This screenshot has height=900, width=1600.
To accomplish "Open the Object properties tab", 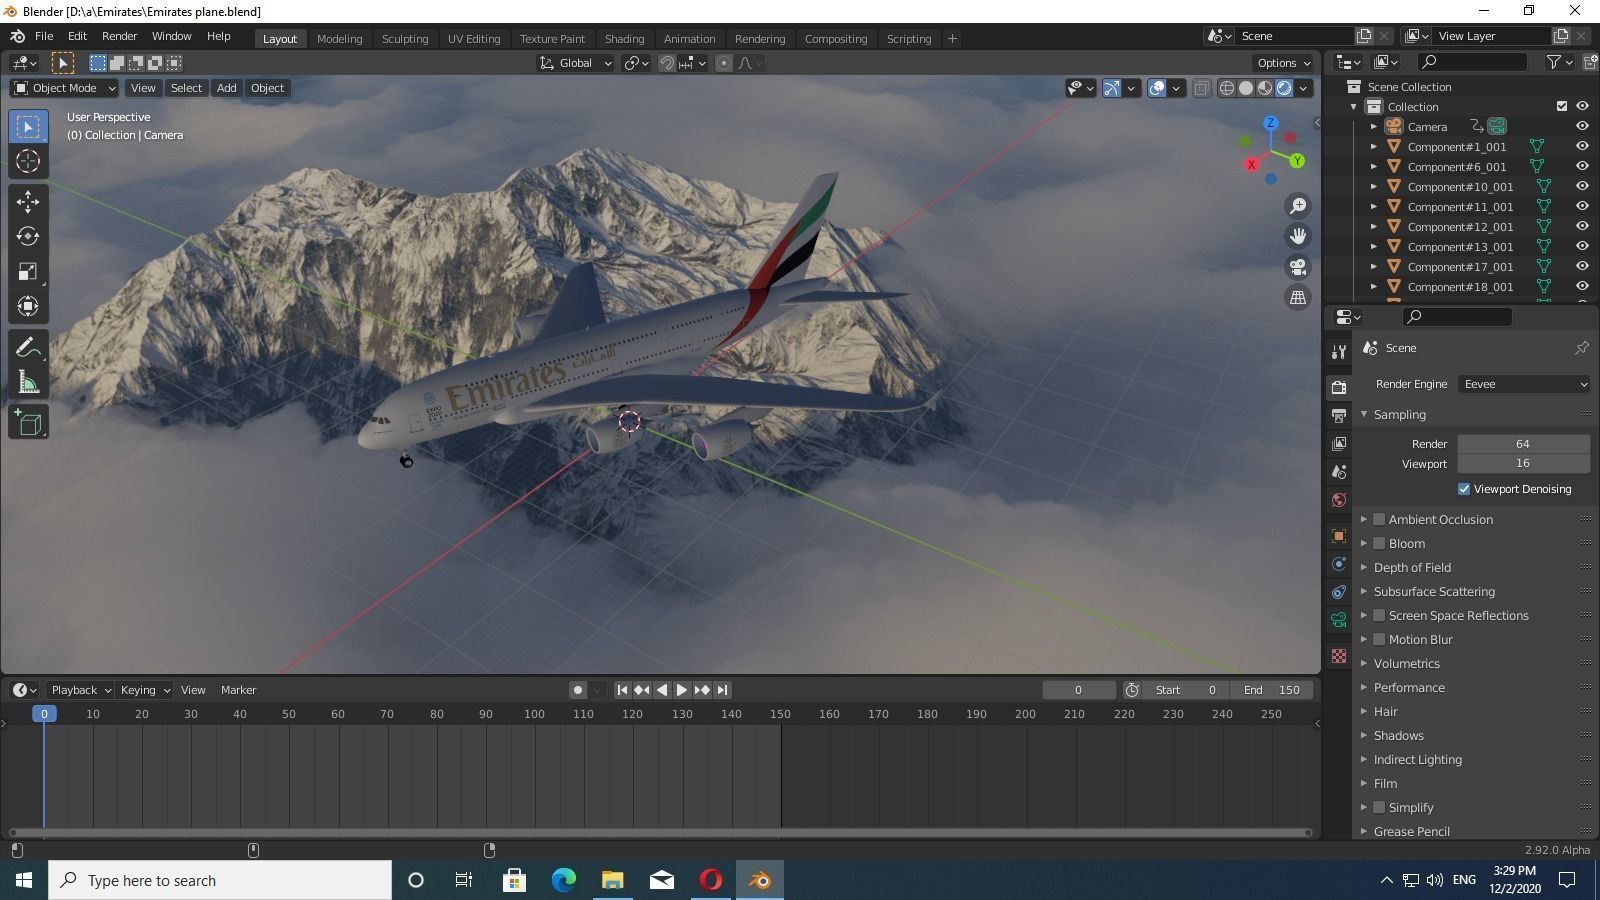I will click(1339, 536).
